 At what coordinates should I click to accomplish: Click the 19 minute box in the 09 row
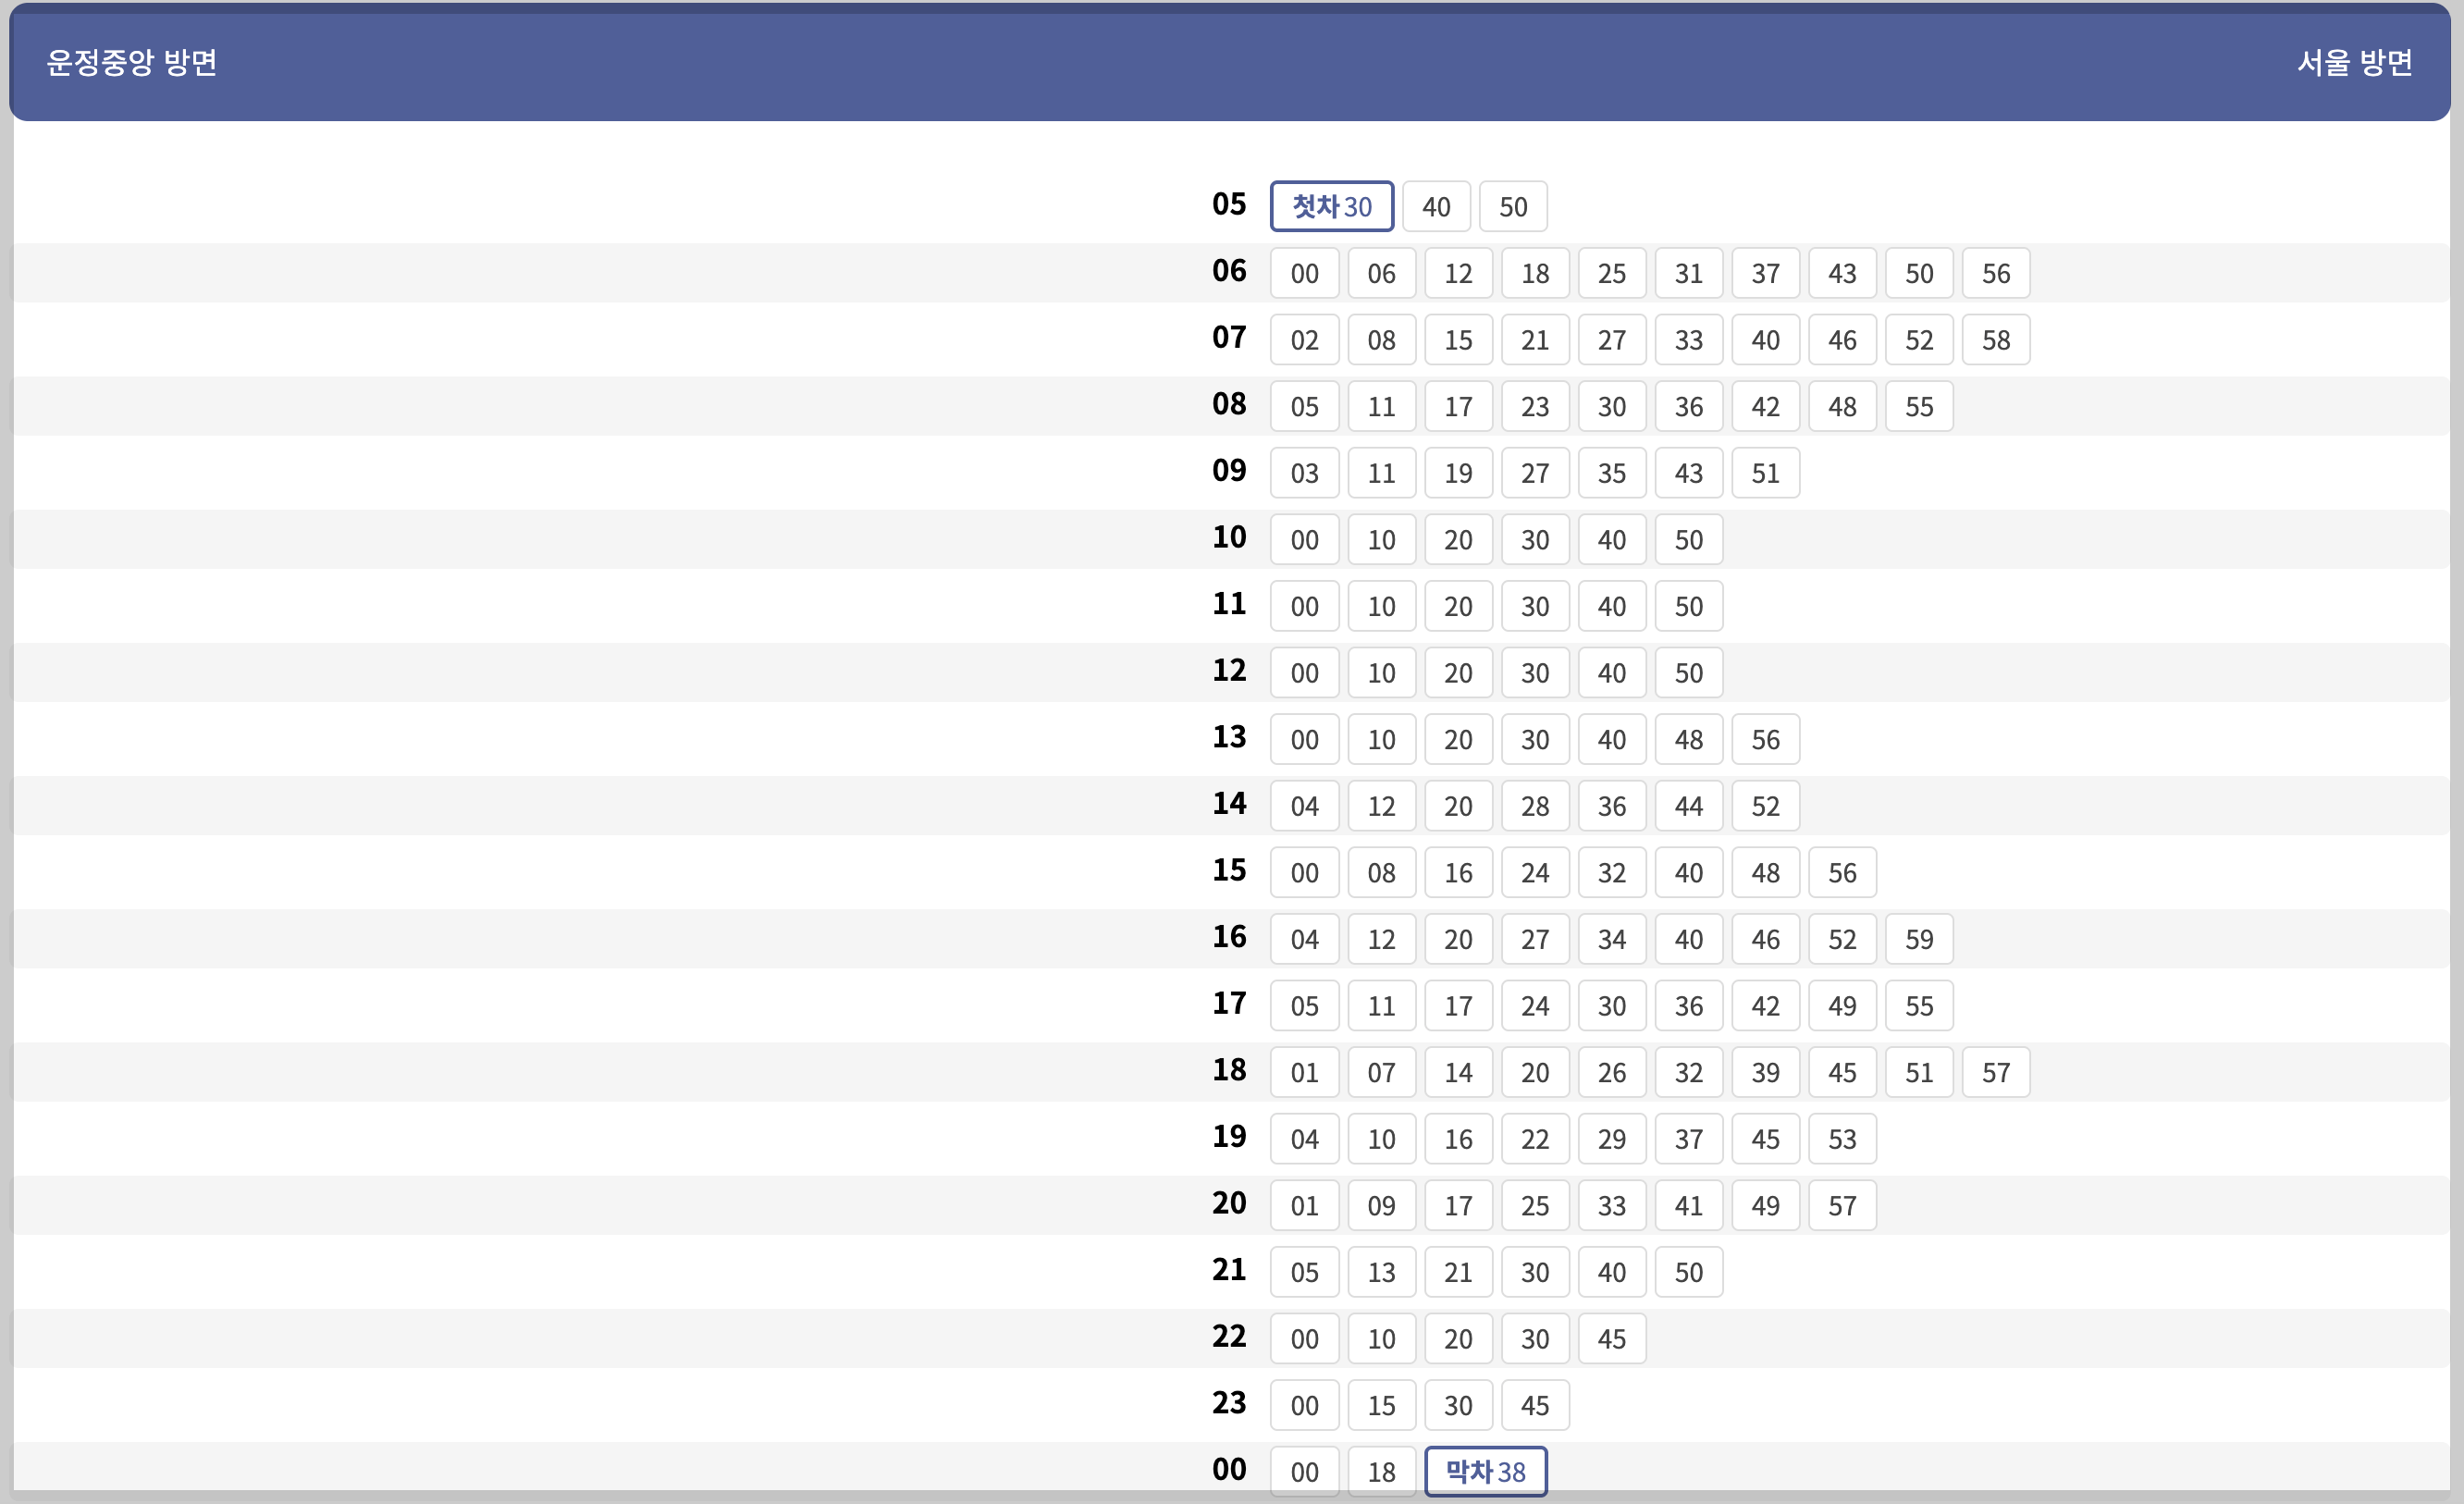click(x=1459, y=473)
